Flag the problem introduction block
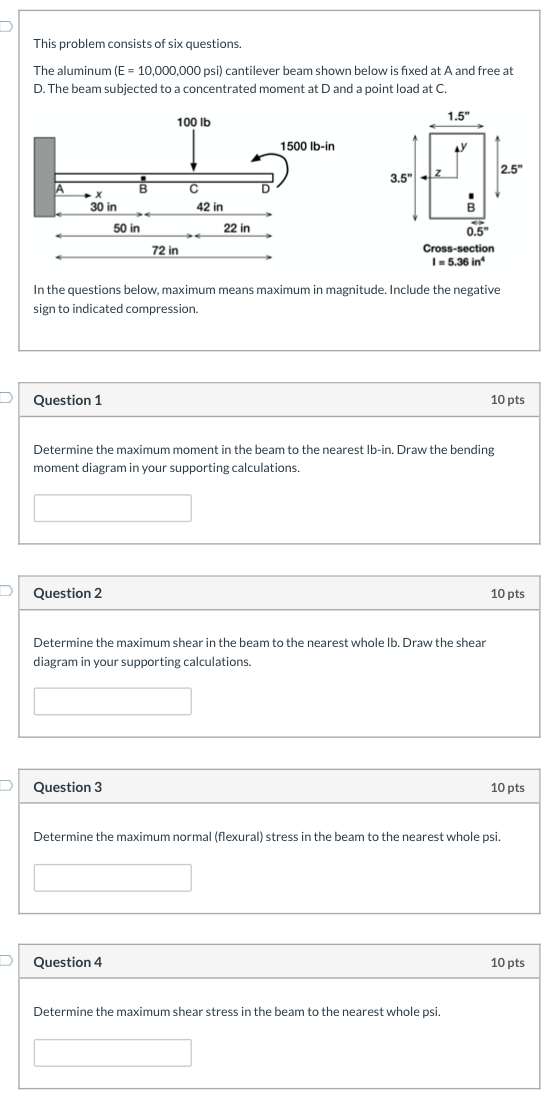The width and height of the screenshot is (557, 1108). (5, 27)
